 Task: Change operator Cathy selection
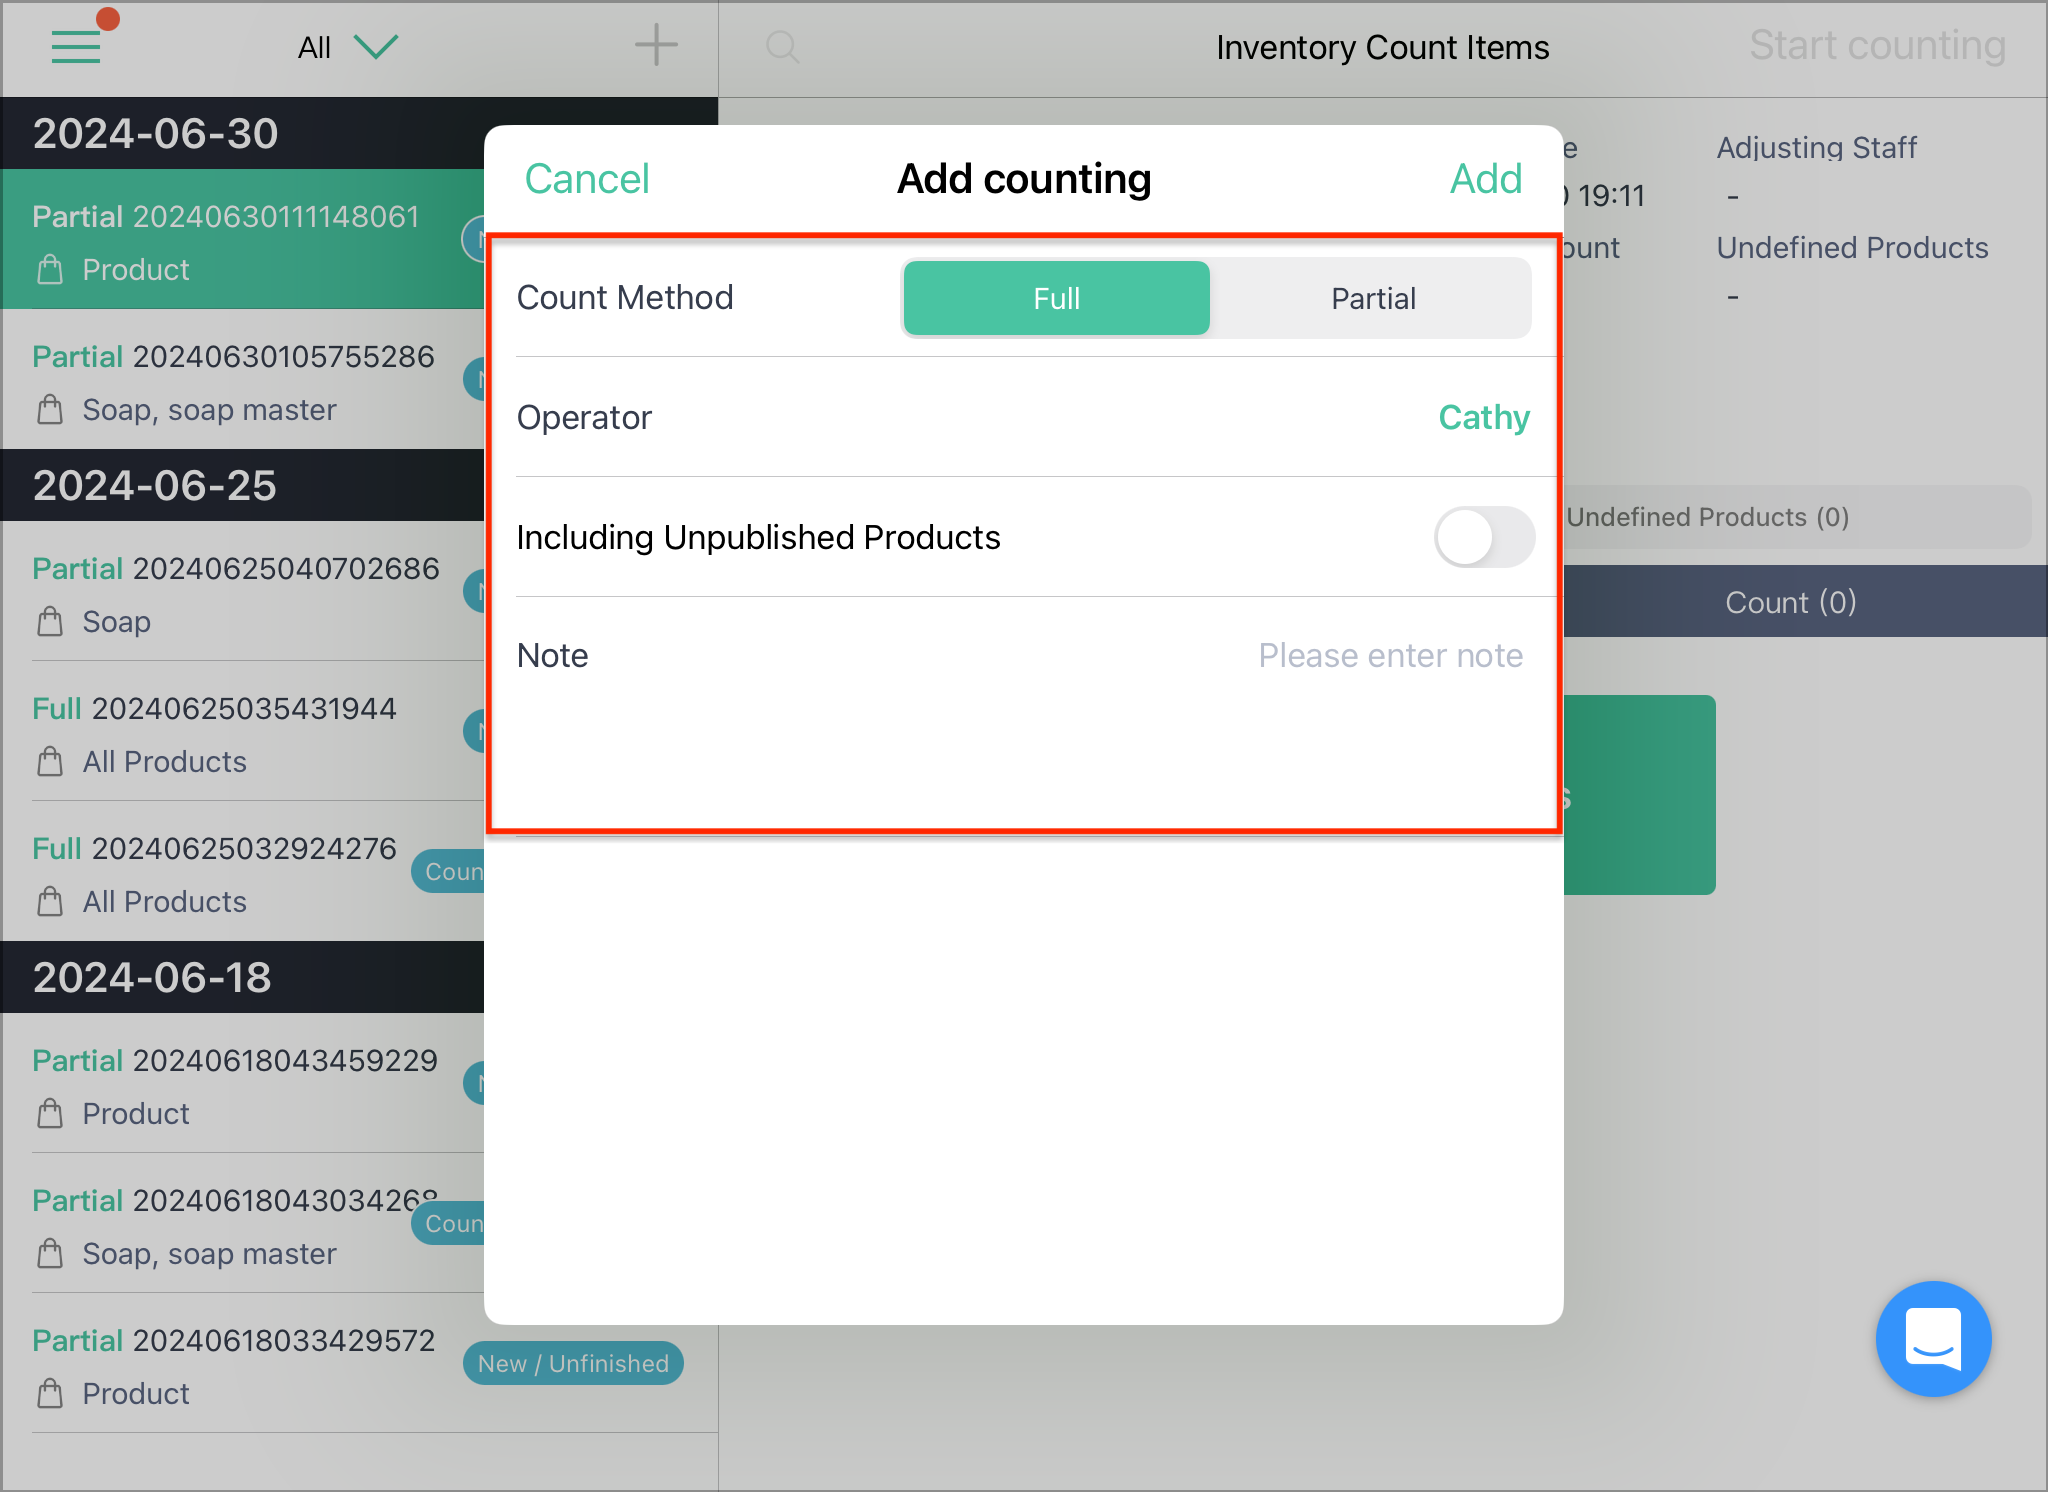[x=1484, y=417]
